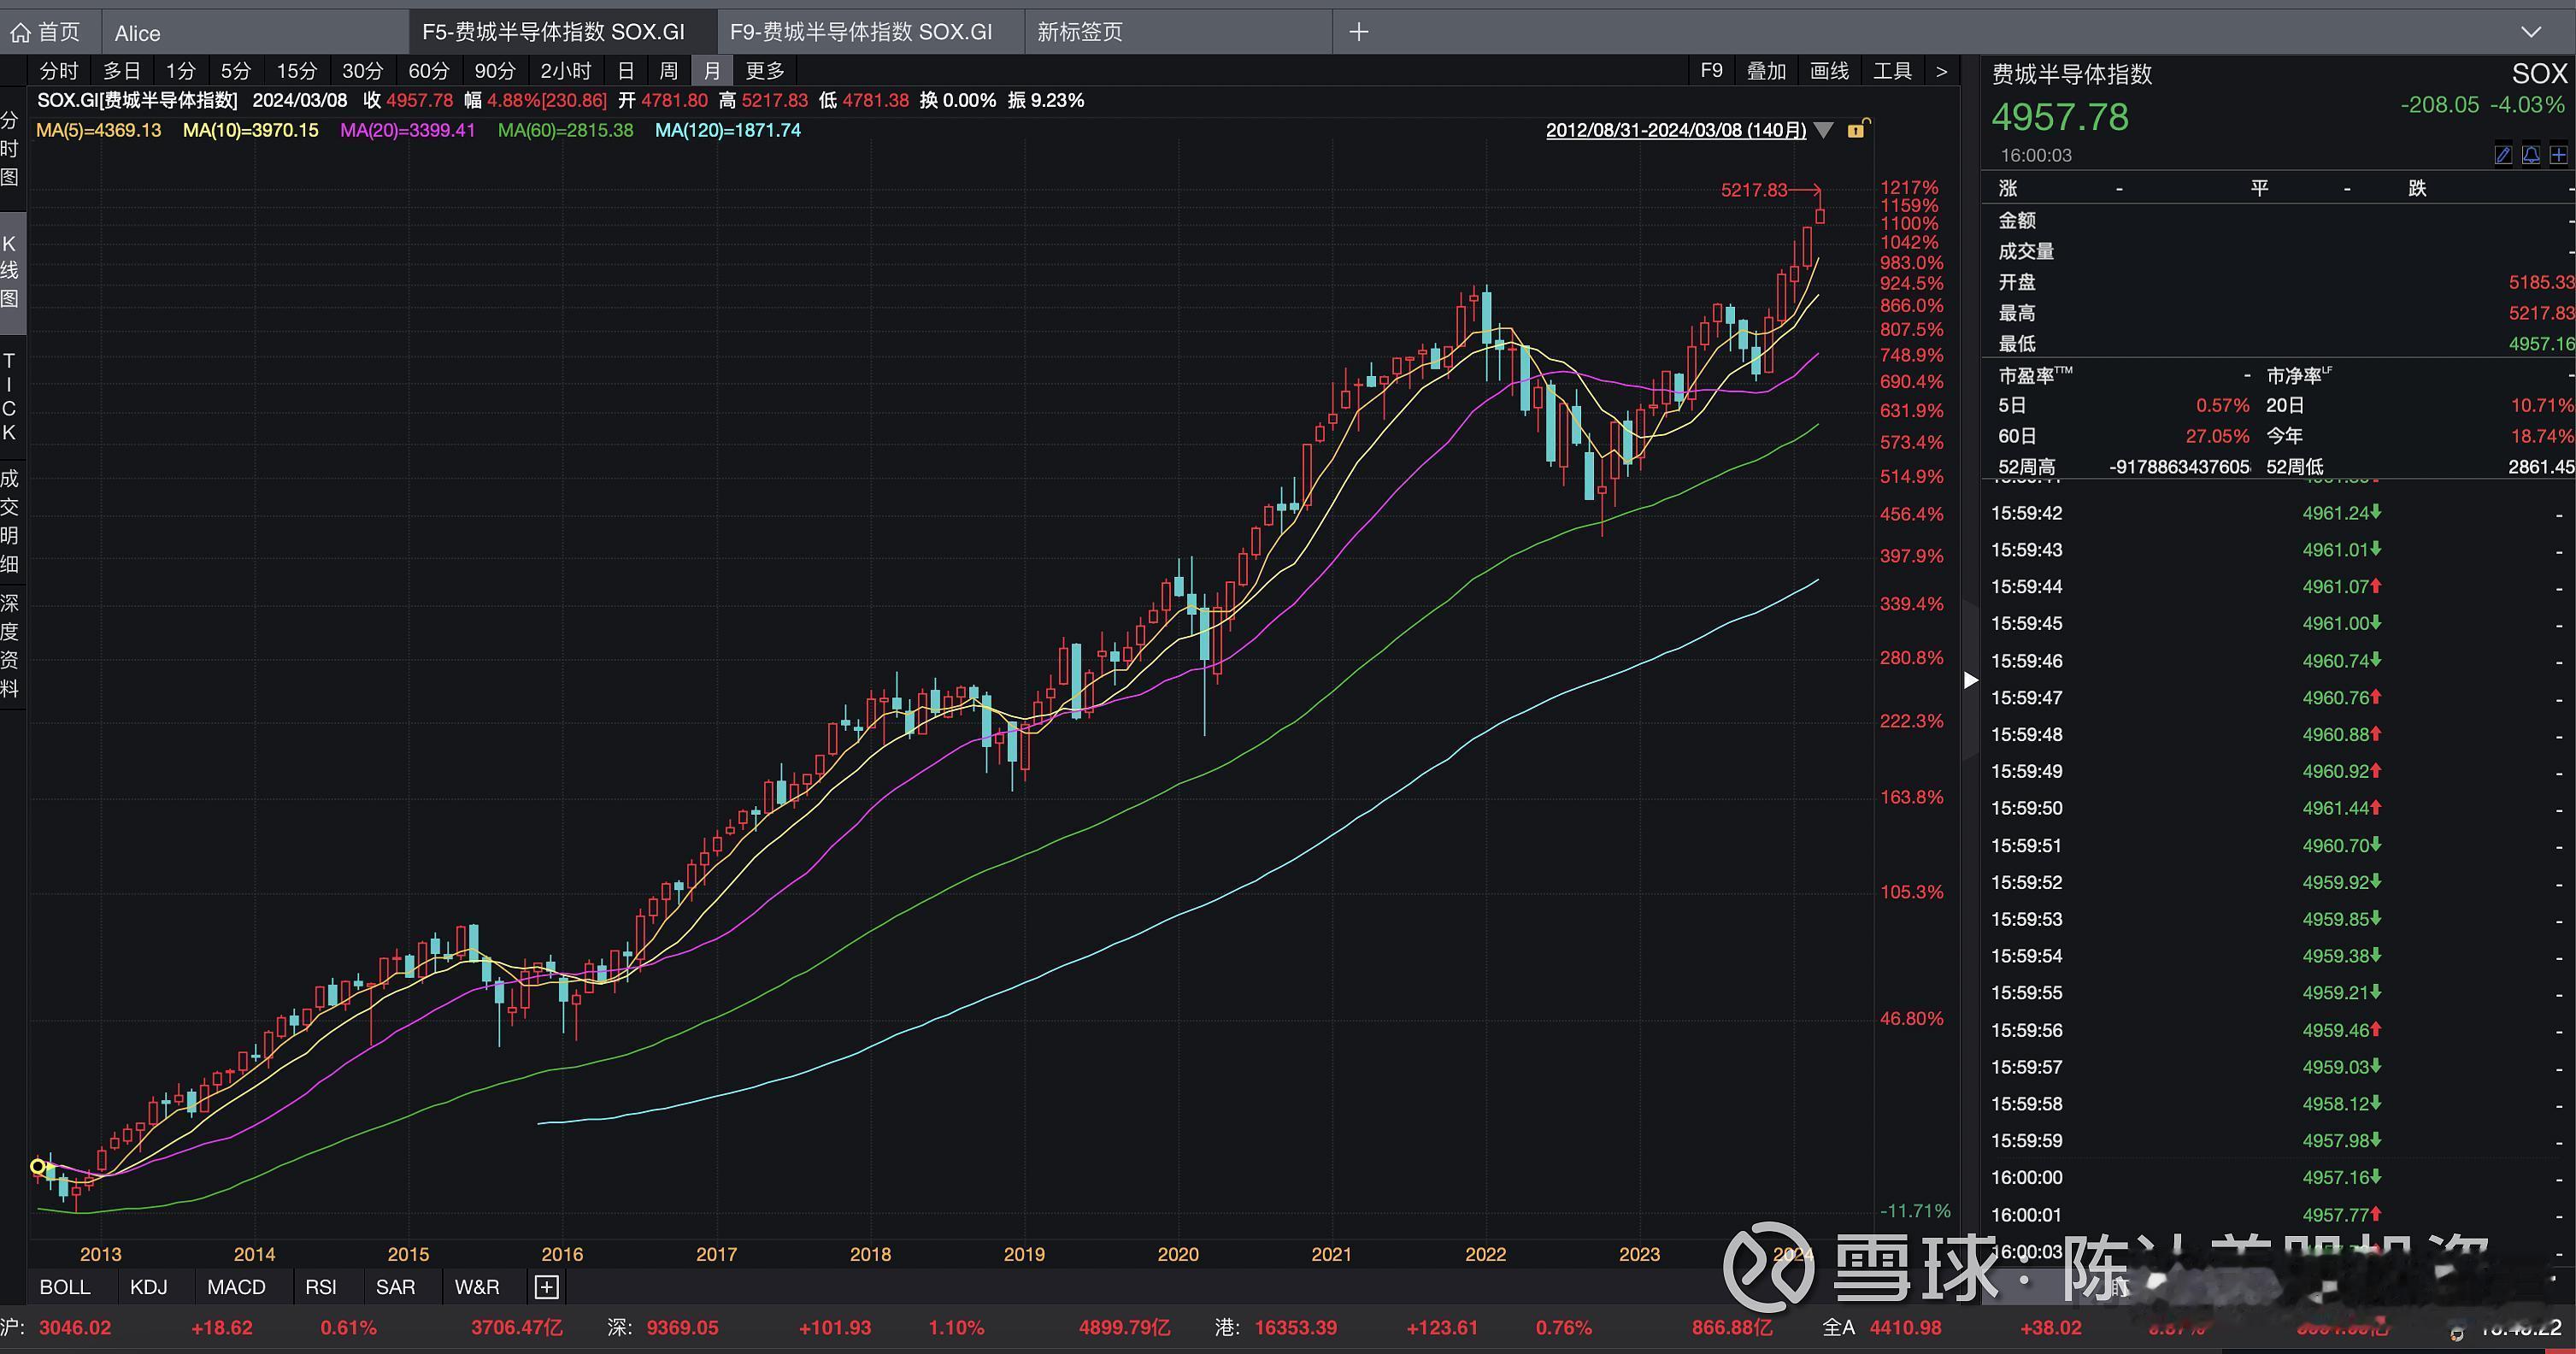Set a price alert with bell icon
This screenshot has width=2576, height=1354.
coord(2531,155)
